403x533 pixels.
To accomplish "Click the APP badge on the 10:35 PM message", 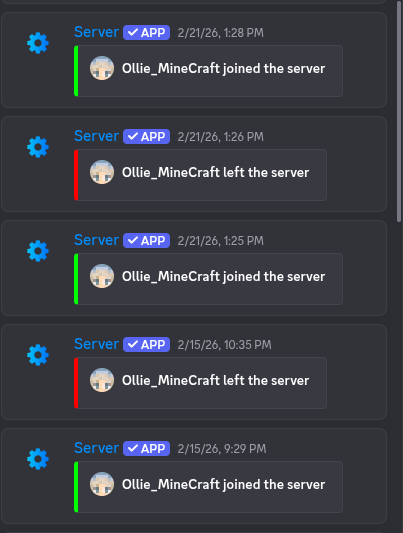I will tap(146, 345).
